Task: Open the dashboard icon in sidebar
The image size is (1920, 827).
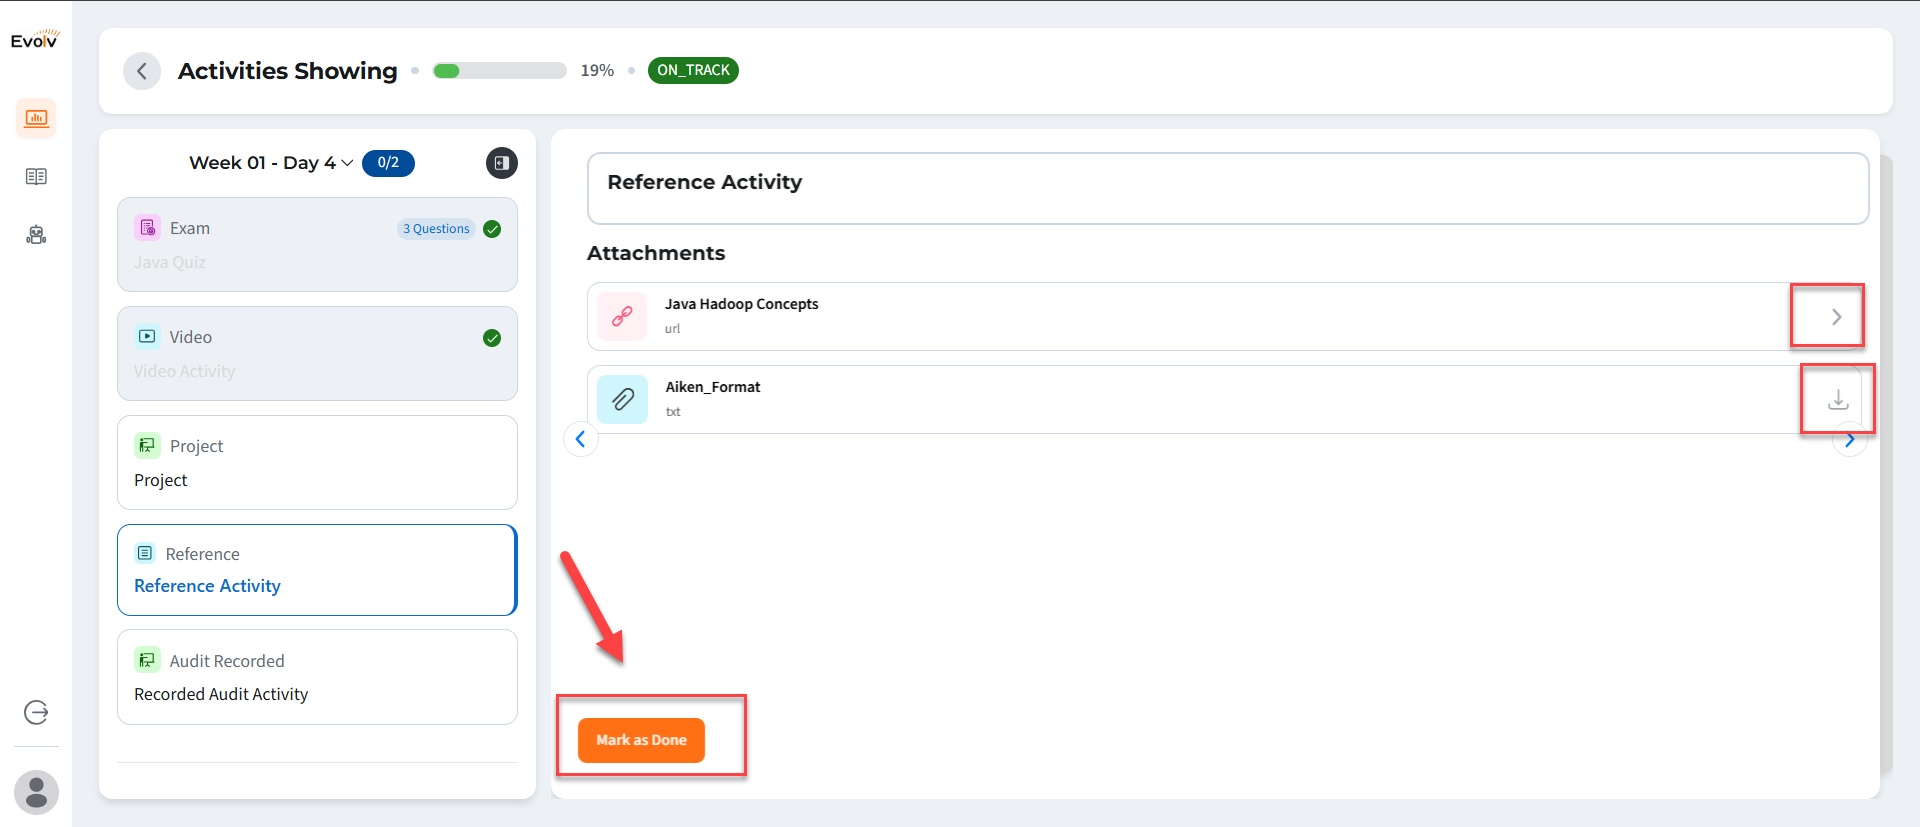Action: (x=36, y=118)
